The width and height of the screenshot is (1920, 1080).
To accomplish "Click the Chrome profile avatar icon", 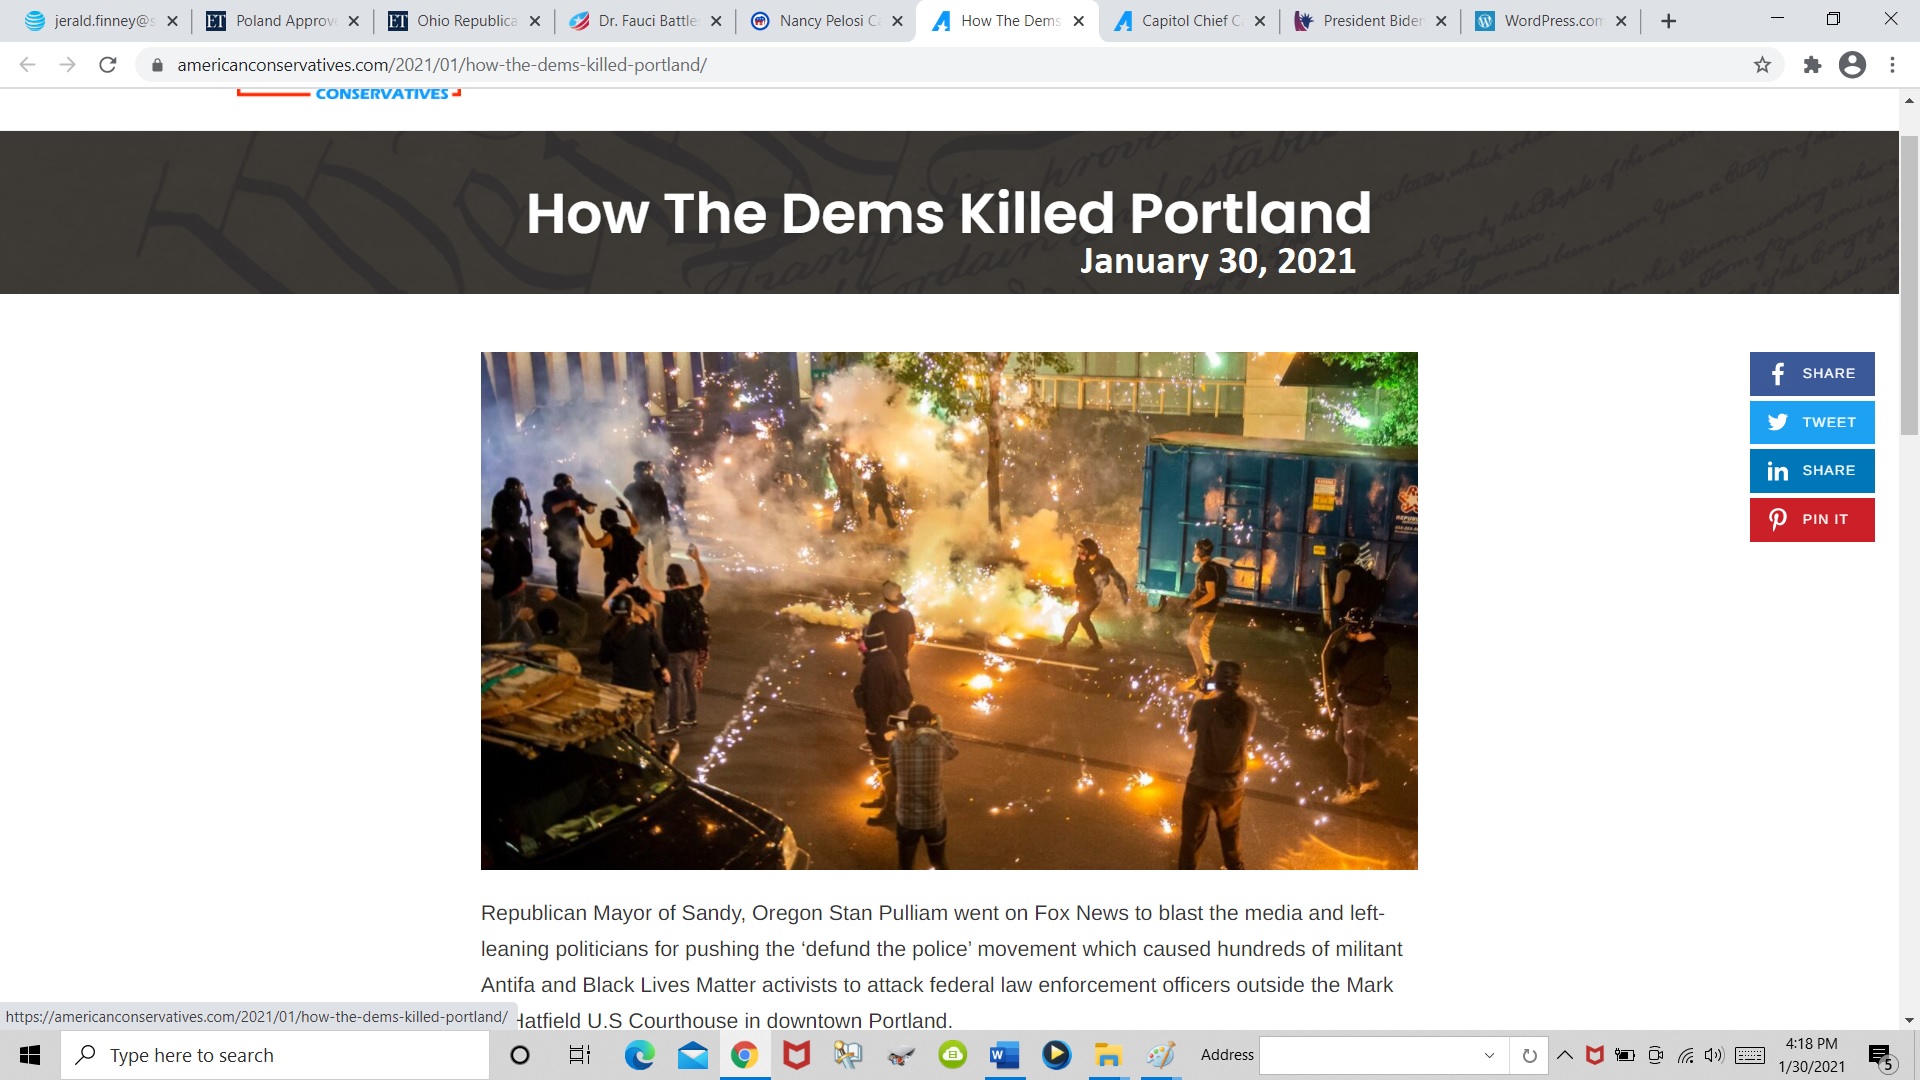I will tap(1852, 65).
